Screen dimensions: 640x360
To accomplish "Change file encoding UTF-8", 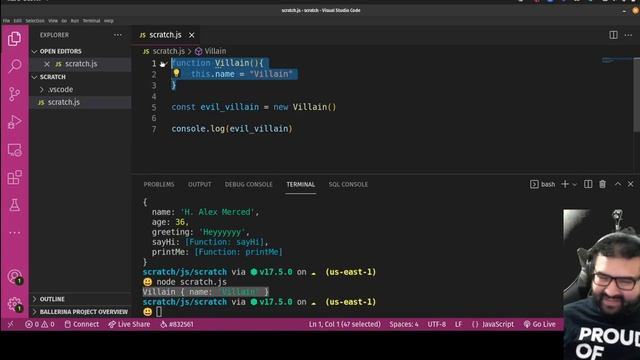I will (x=436, y=324).
